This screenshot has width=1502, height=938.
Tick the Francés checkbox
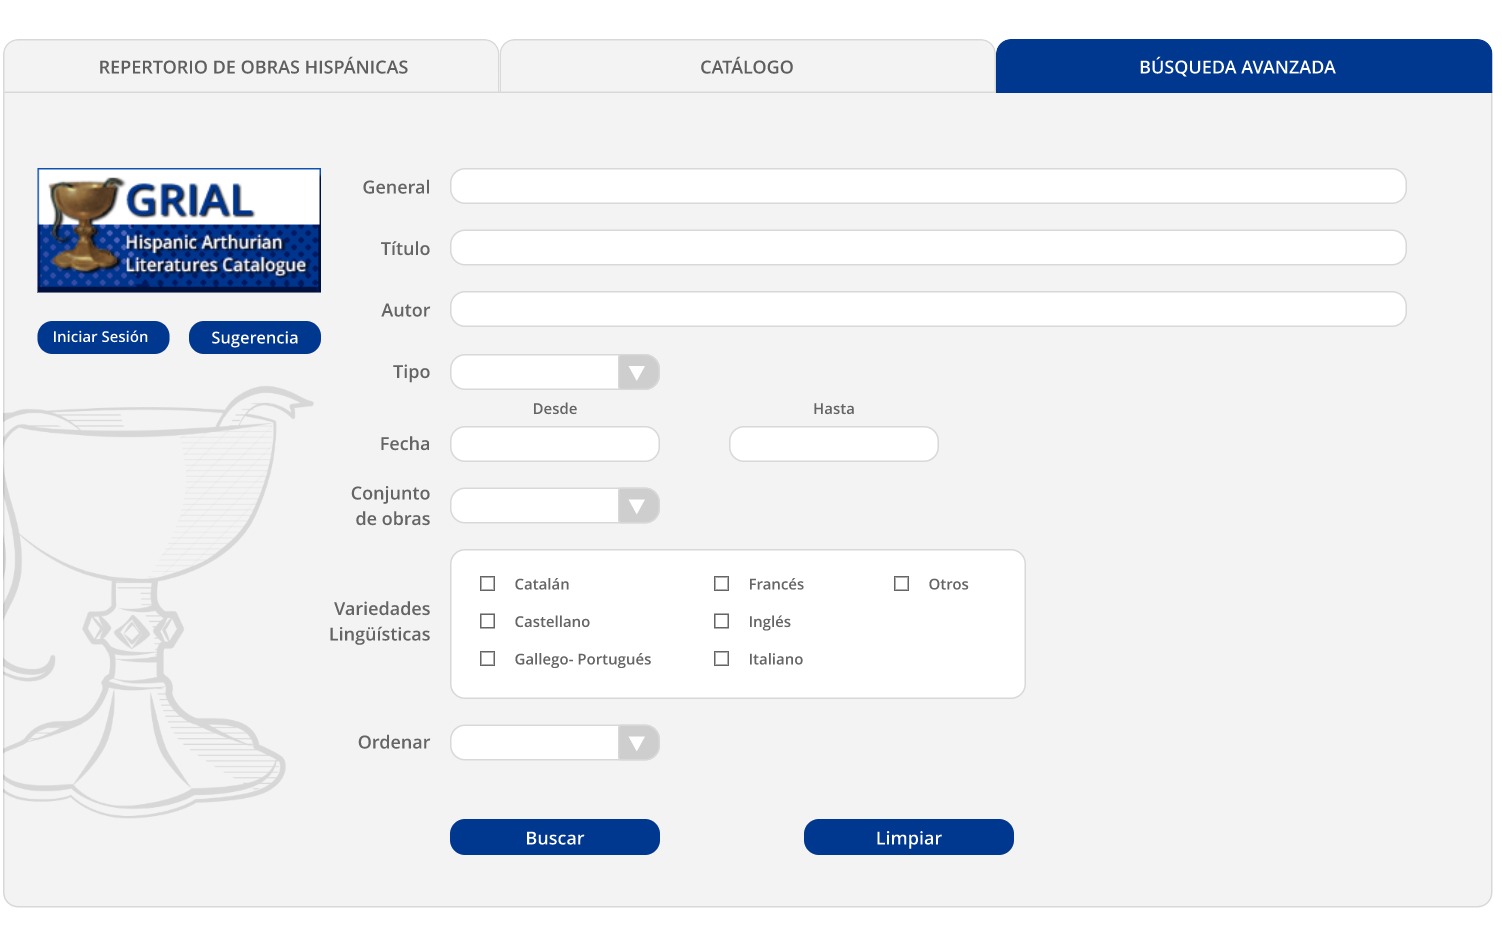tap(722, 584)
